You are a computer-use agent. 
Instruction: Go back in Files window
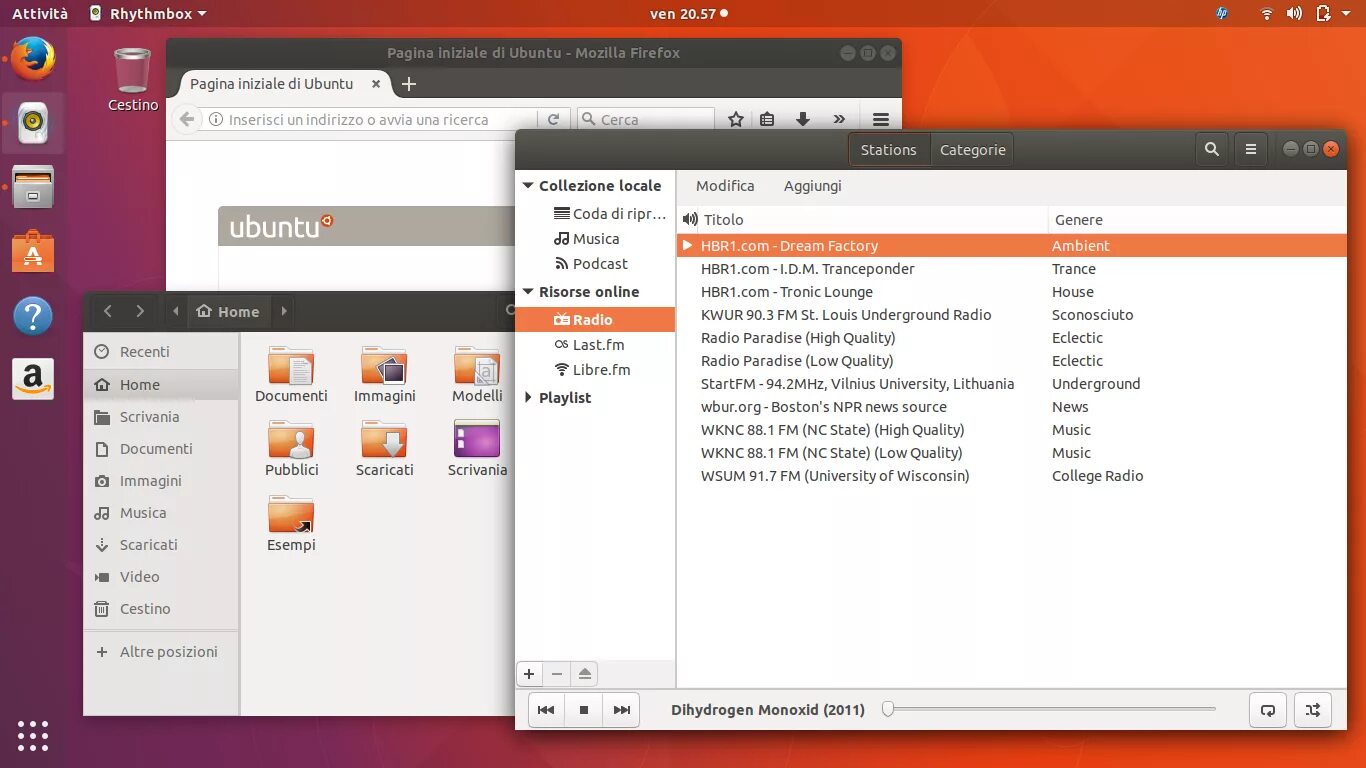(108, 311)
